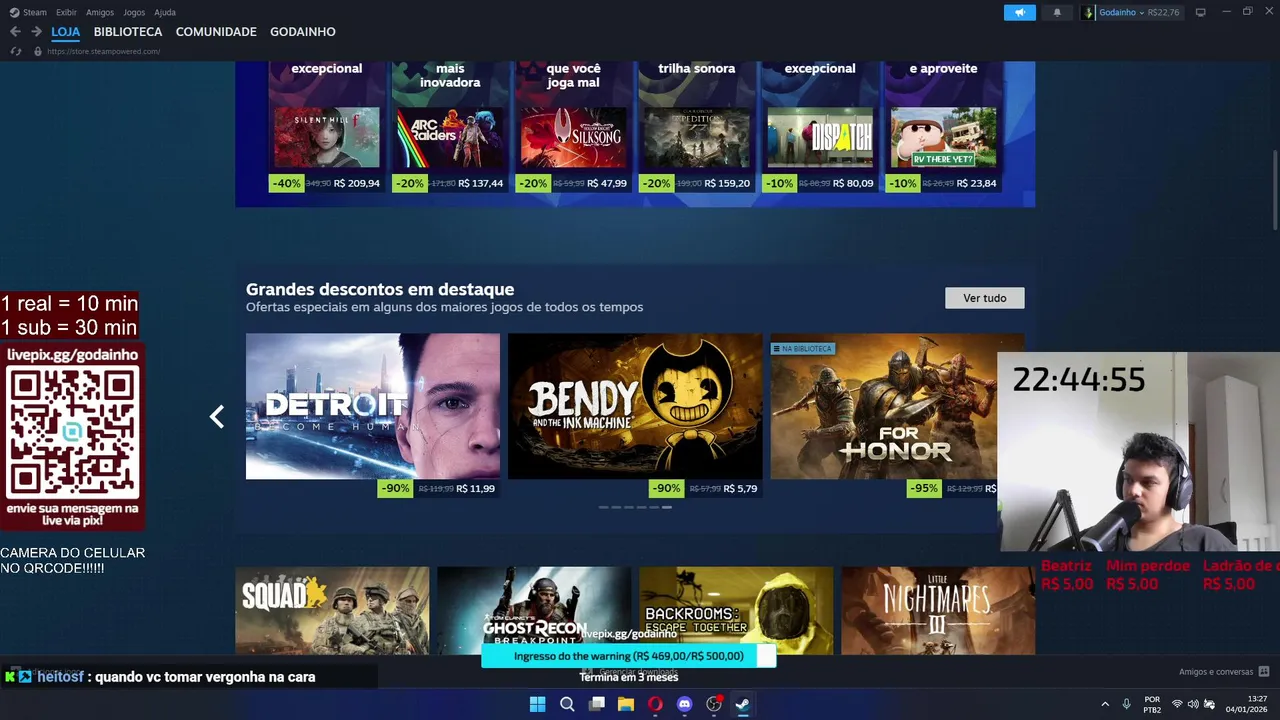Viewport: 1280px width, 720px height.
Task: Click Silksong's R$ 47,99 price
Action: pos(607,183)
